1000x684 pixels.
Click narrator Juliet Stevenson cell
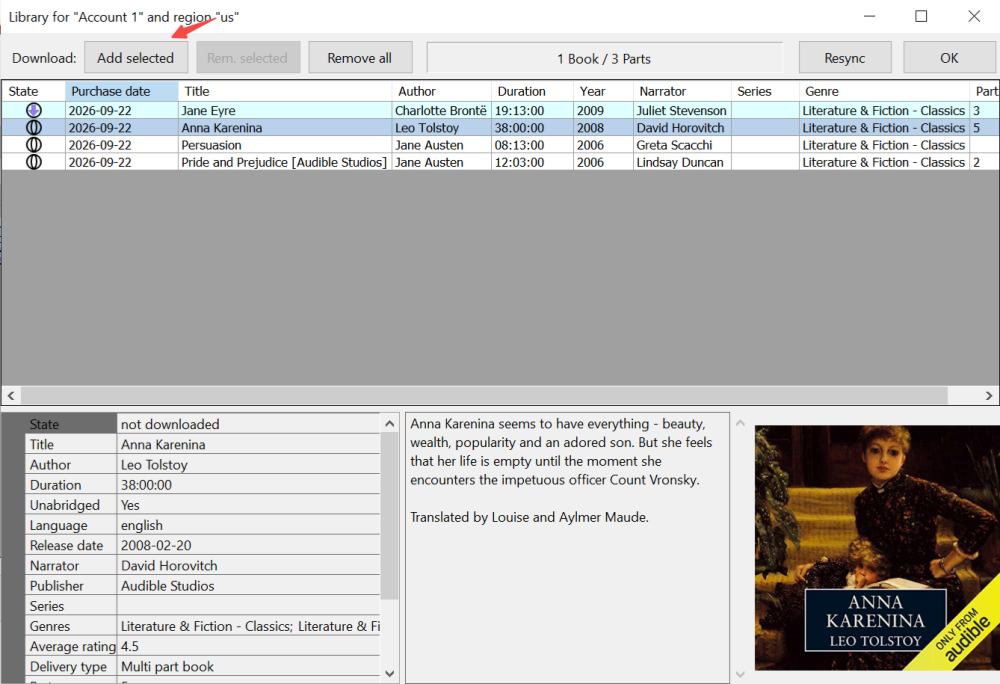(x=682, y=110)
